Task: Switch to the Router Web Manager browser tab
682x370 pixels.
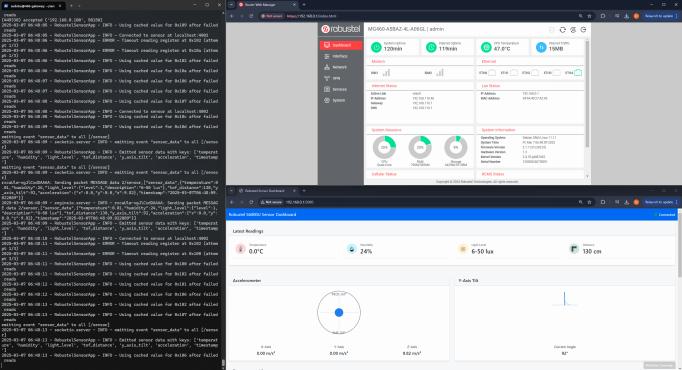Action: pos(263,4)
